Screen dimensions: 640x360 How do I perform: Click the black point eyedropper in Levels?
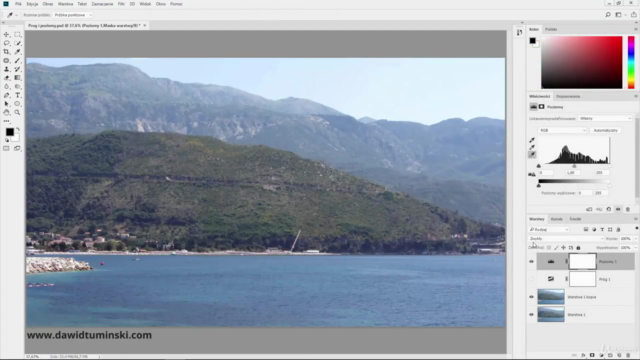pos(532,140)
